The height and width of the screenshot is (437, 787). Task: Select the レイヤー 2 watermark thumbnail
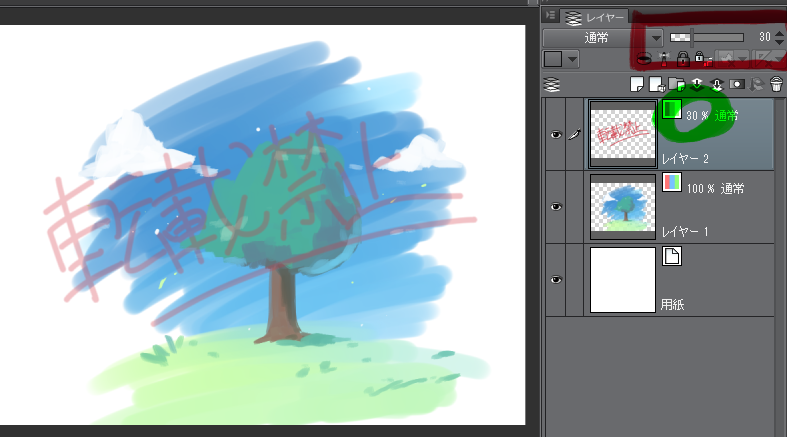coord(623,134)
